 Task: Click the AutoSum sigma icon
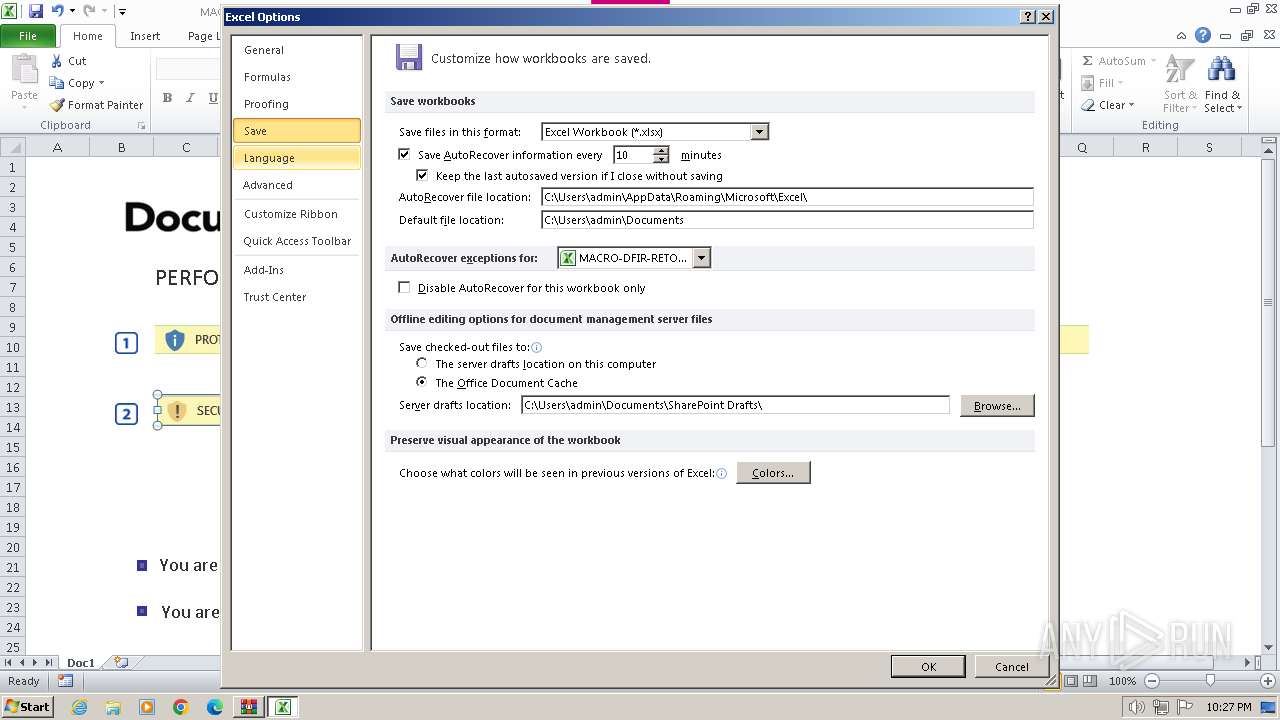[1088, 61]
